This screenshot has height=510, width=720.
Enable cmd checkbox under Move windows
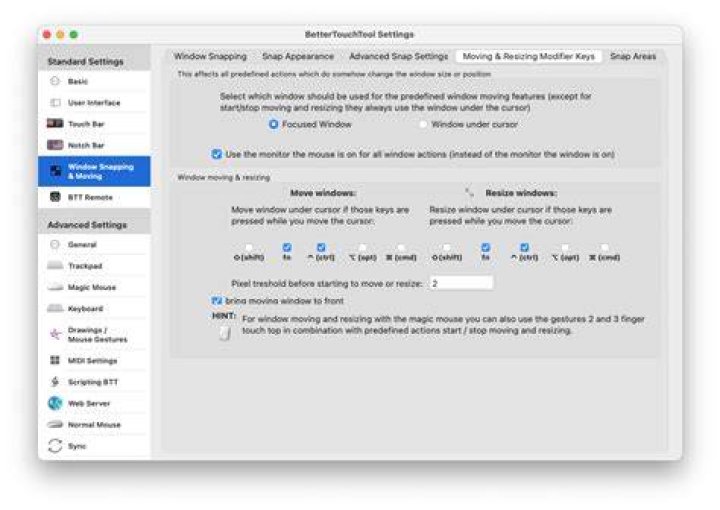[401, 247]
